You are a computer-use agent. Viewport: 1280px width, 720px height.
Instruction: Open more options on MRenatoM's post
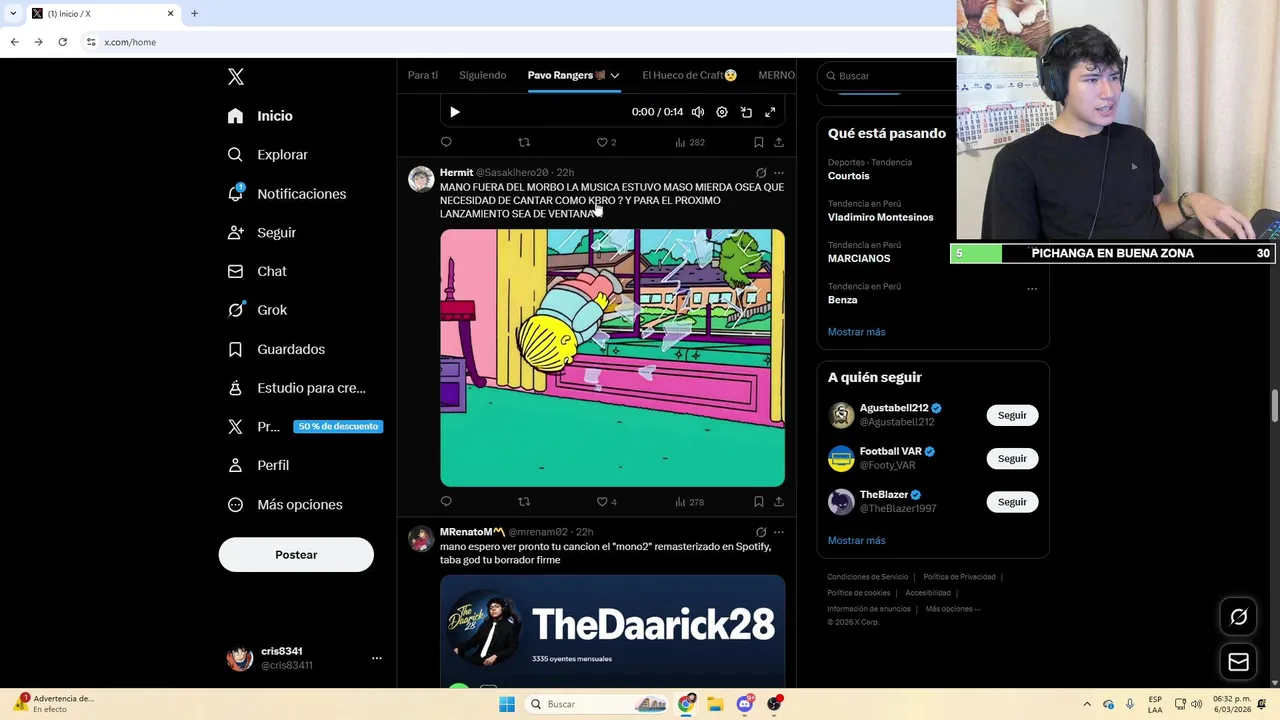[779, 532]
